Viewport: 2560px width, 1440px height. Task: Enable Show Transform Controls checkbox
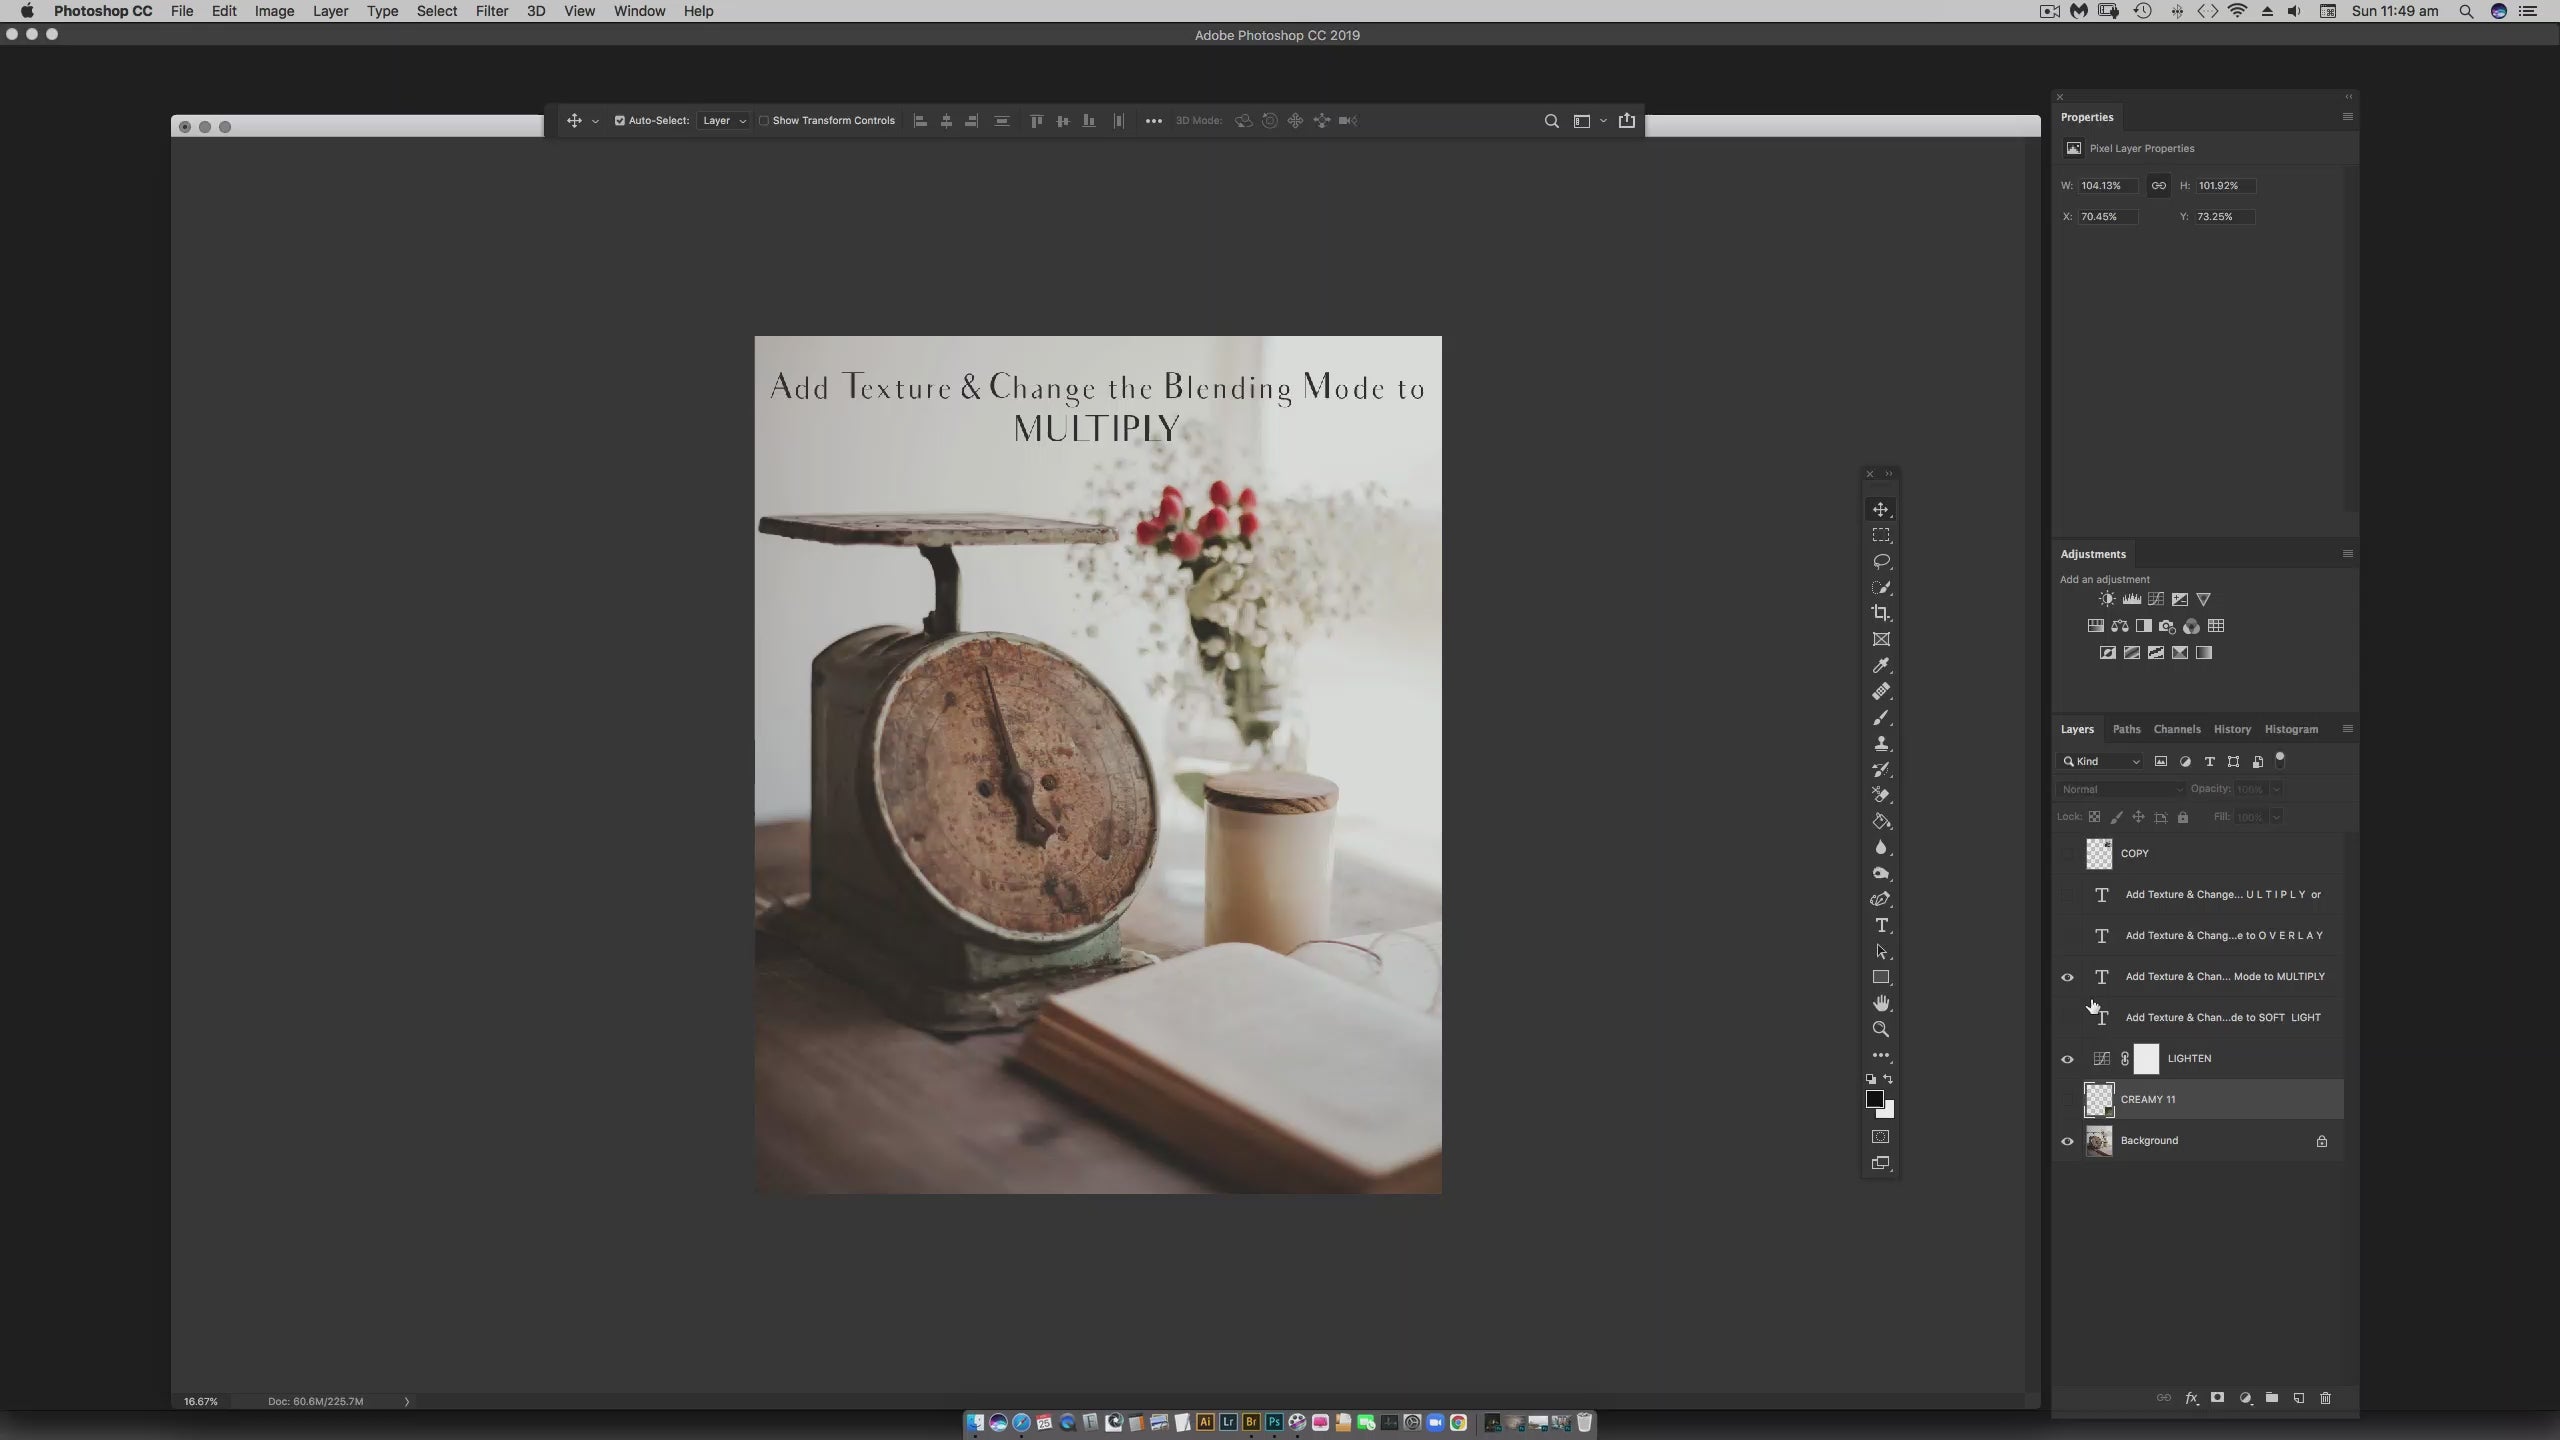pos(764,121)
